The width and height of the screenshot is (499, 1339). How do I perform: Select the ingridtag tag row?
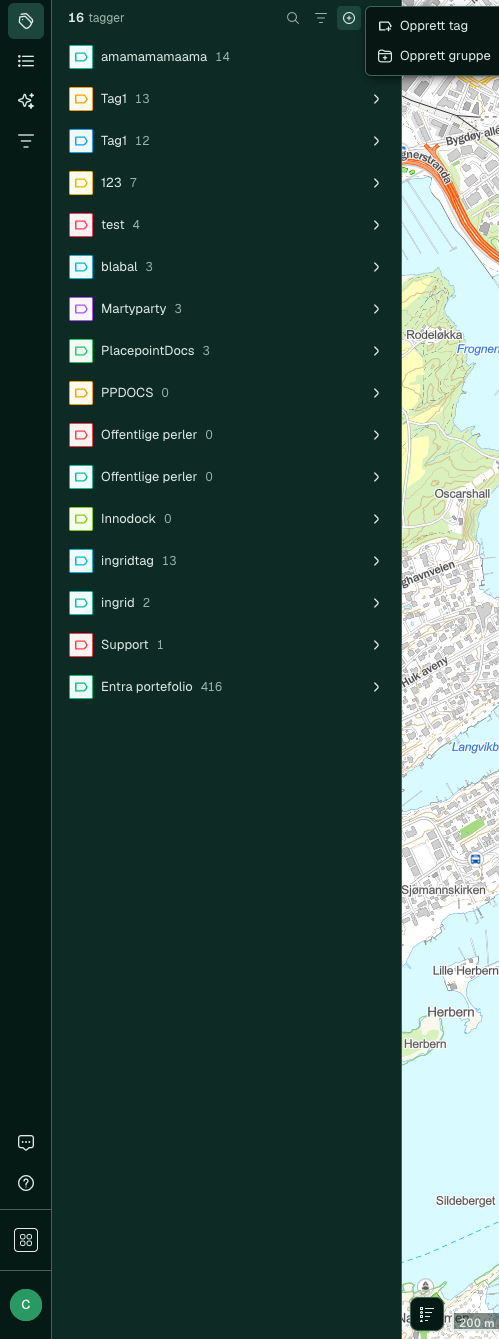[227, 561]
